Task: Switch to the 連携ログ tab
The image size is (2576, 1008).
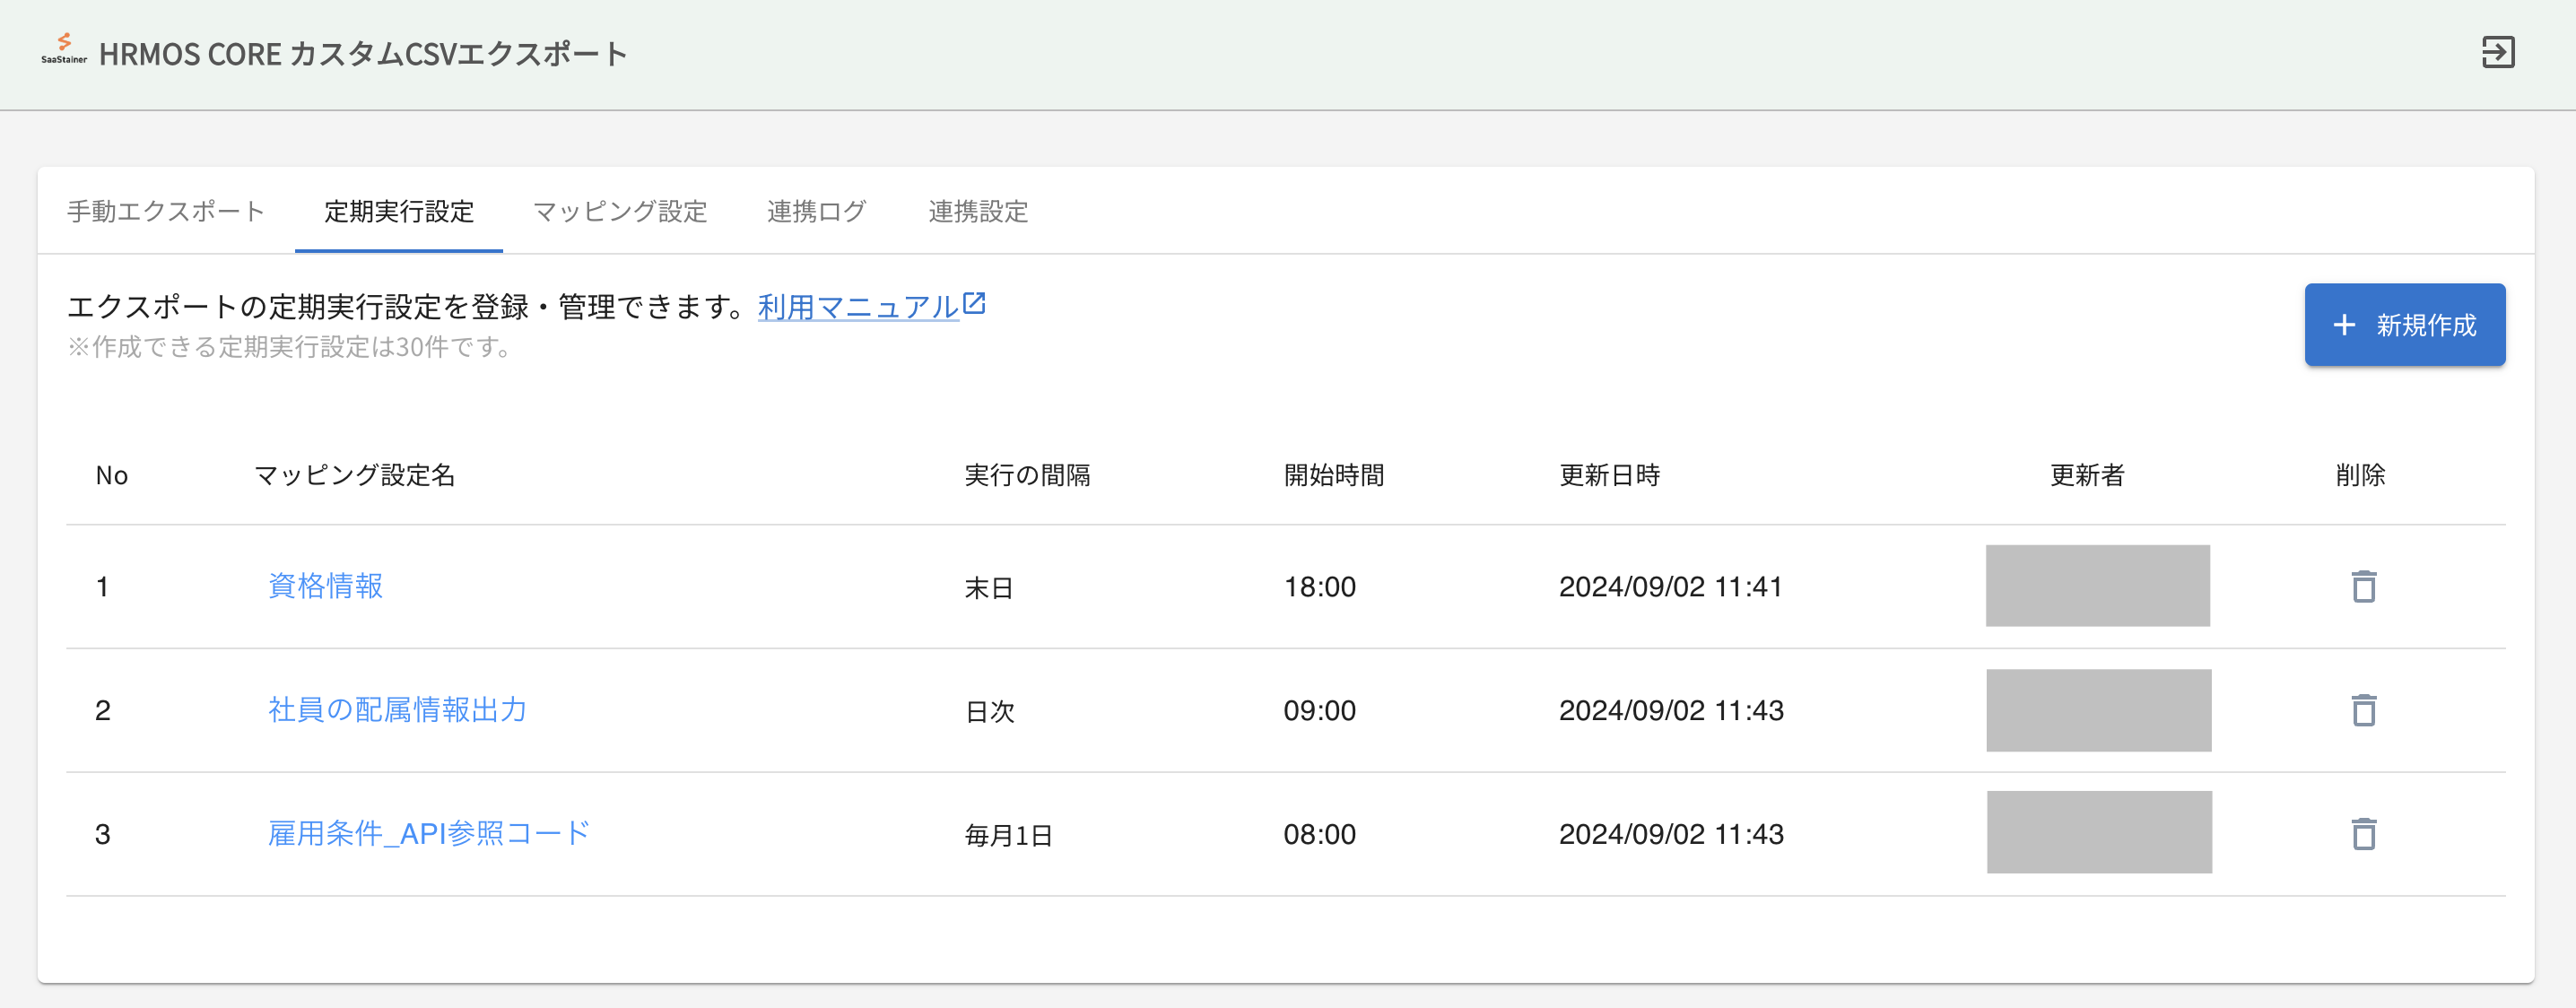Action: pos(816,211)
